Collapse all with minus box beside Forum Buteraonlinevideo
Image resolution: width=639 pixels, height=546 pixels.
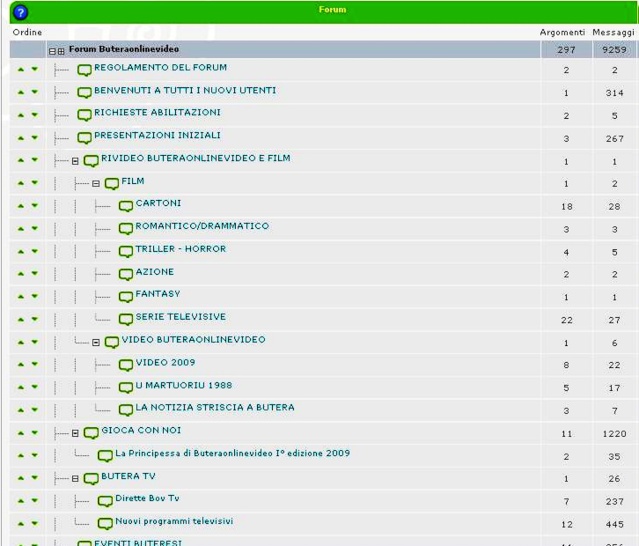click(x=52, y=51)
